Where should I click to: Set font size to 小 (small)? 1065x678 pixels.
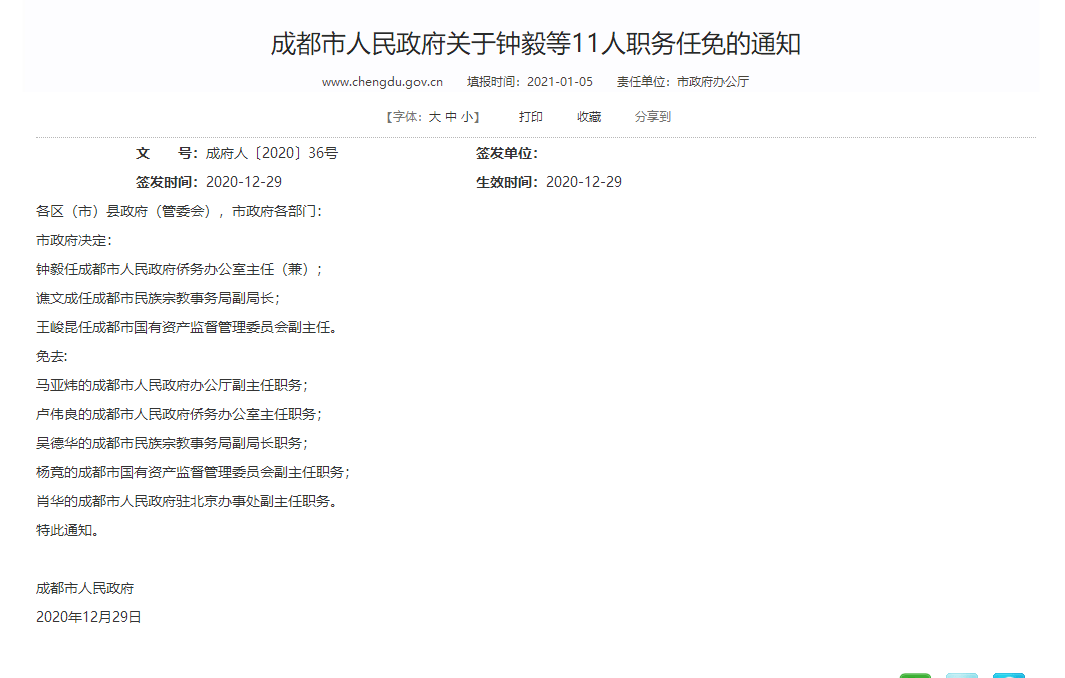466,117
